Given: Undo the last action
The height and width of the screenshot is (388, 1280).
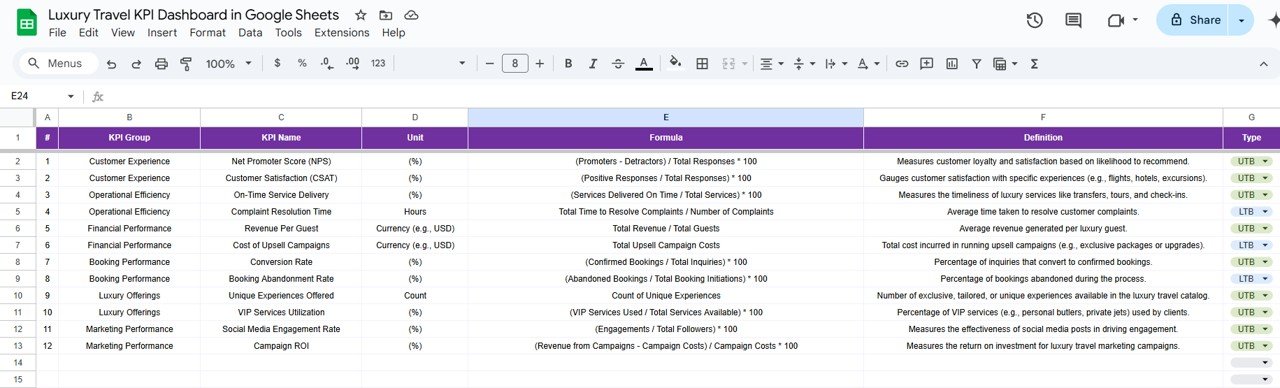Looking at the screenshot, I should [x=110, y=64].
